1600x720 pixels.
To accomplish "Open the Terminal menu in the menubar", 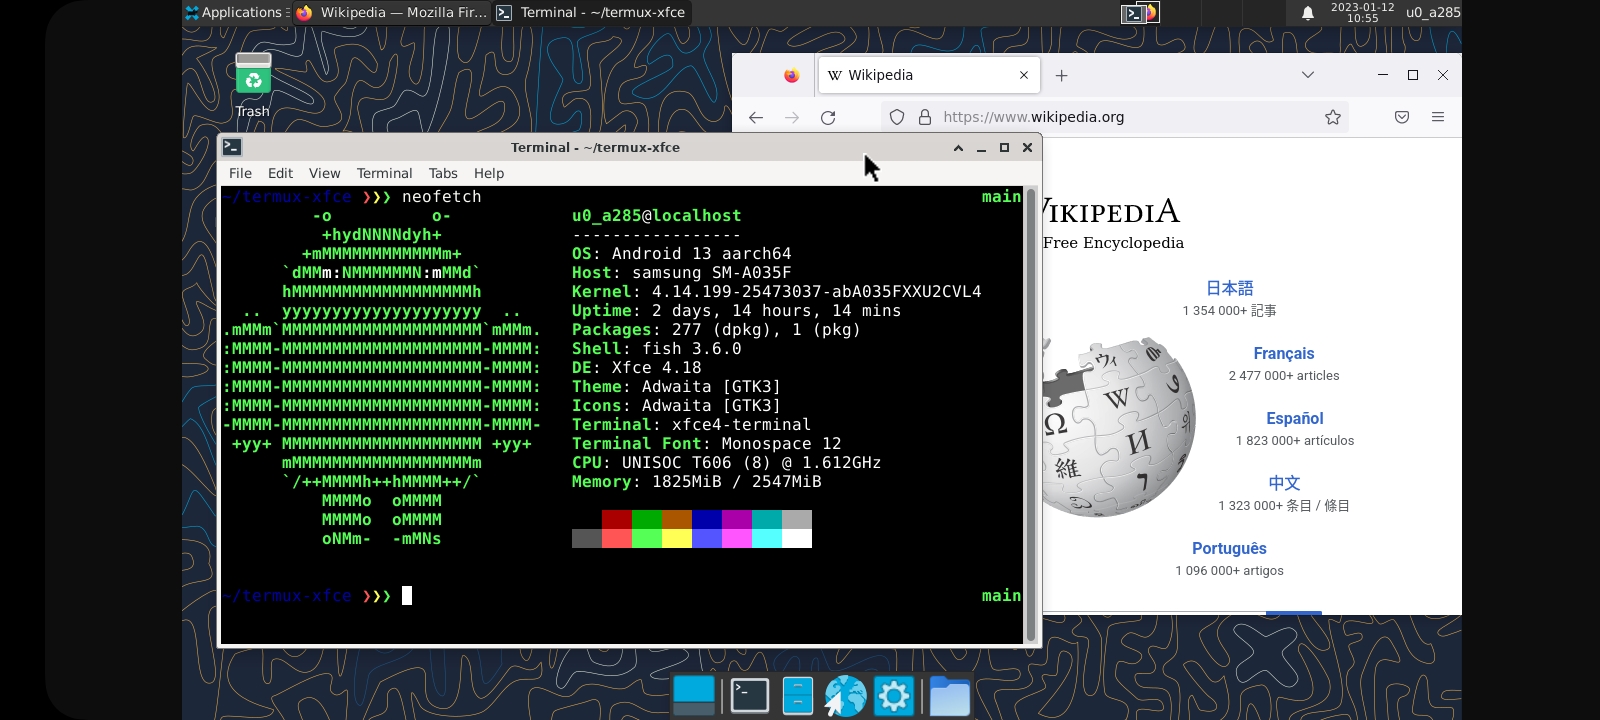I will point(384,173).
